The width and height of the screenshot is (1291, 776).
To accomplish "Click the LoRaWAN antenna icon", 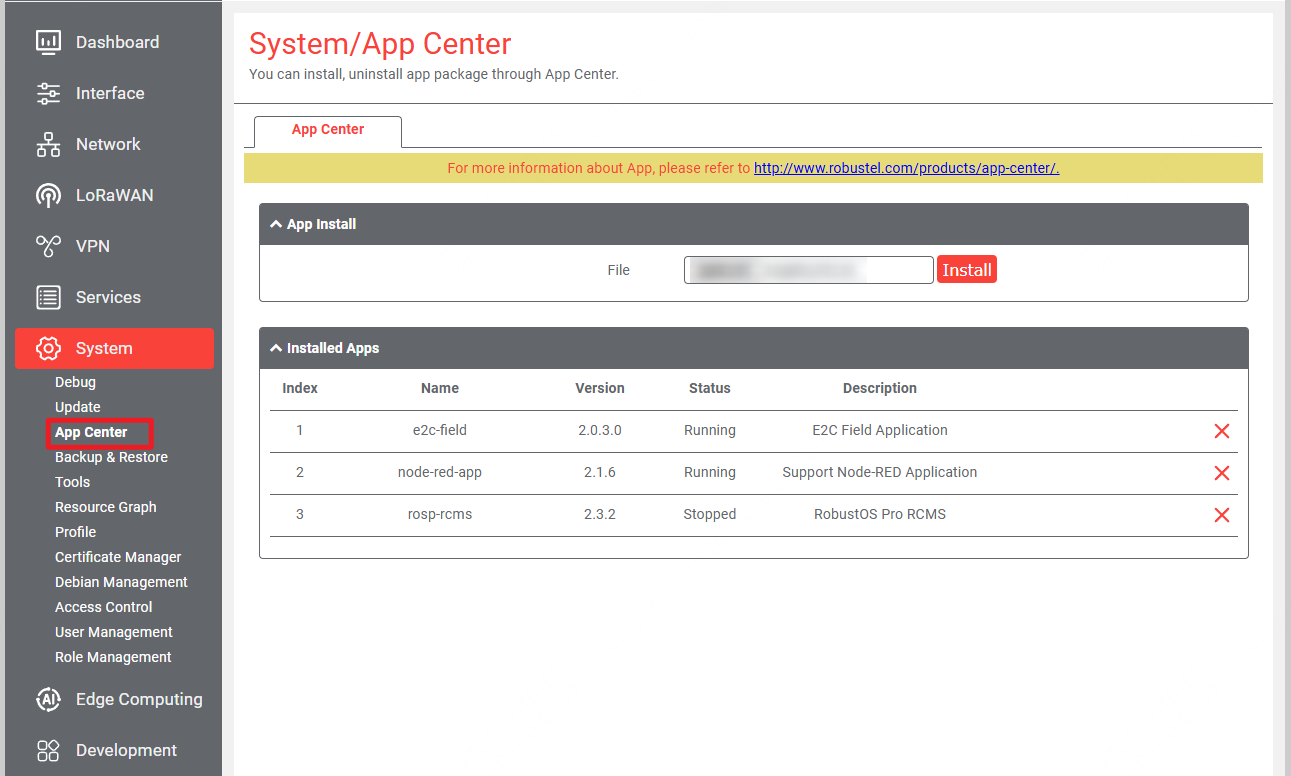I will pyautogui.click(x=48, y=195).
